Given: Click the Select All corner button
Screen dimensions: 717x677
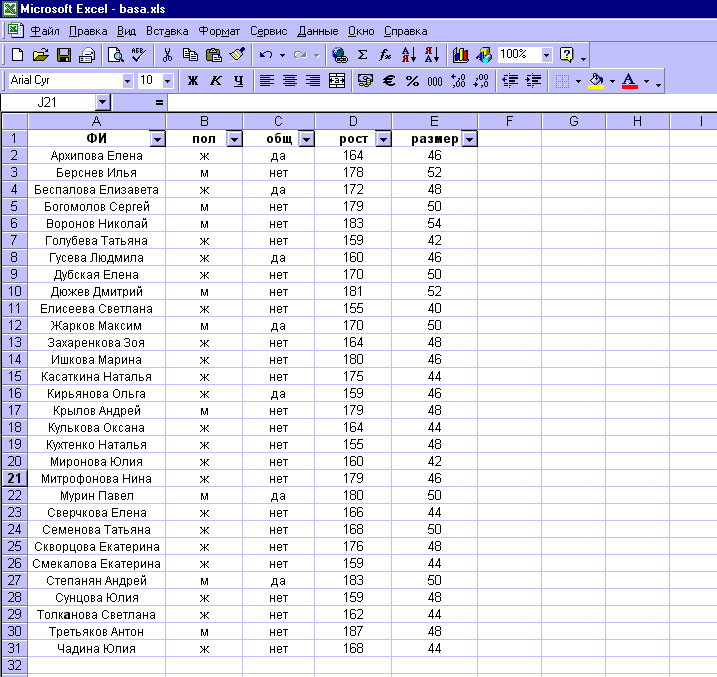Looking at the screenshot, I should pos(15,121).
